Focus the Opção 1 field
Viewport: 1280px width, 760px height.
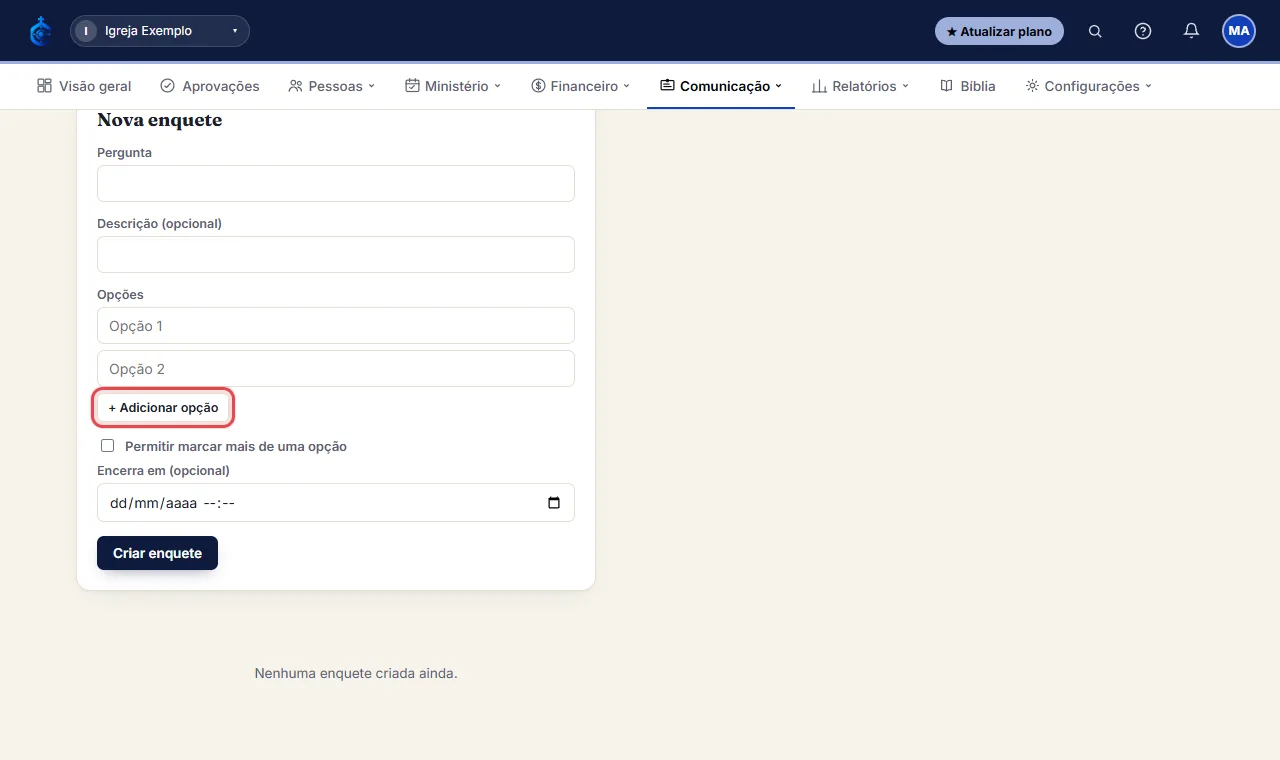click(336, 326)
